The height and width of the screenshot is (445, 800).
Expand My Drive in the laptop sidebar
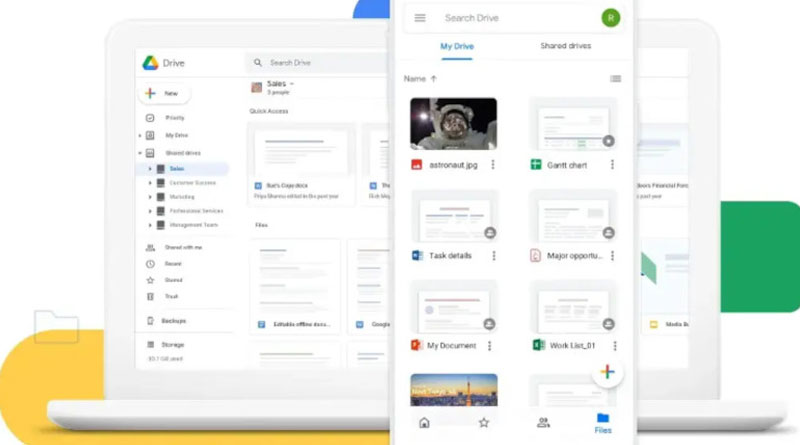[140, 136]
